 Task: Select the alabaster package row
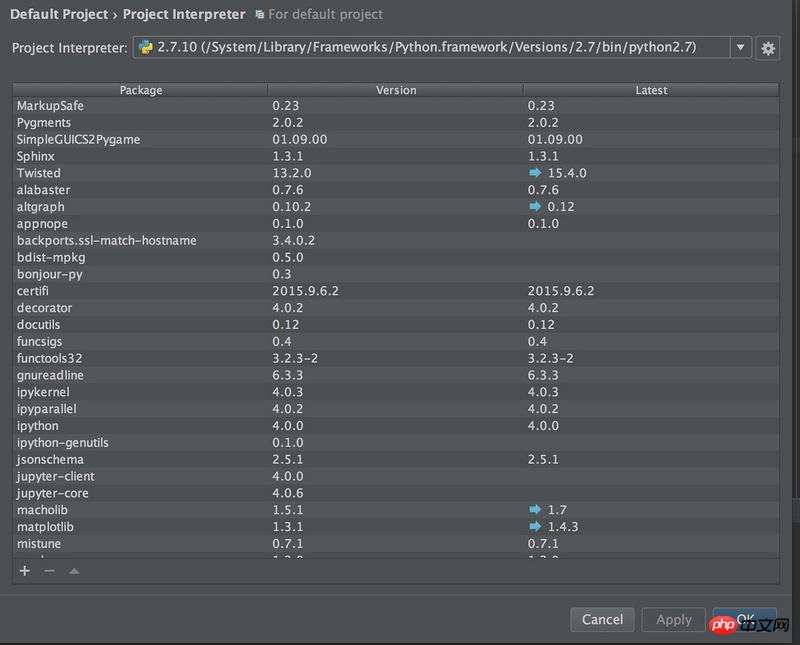point(396,190)
